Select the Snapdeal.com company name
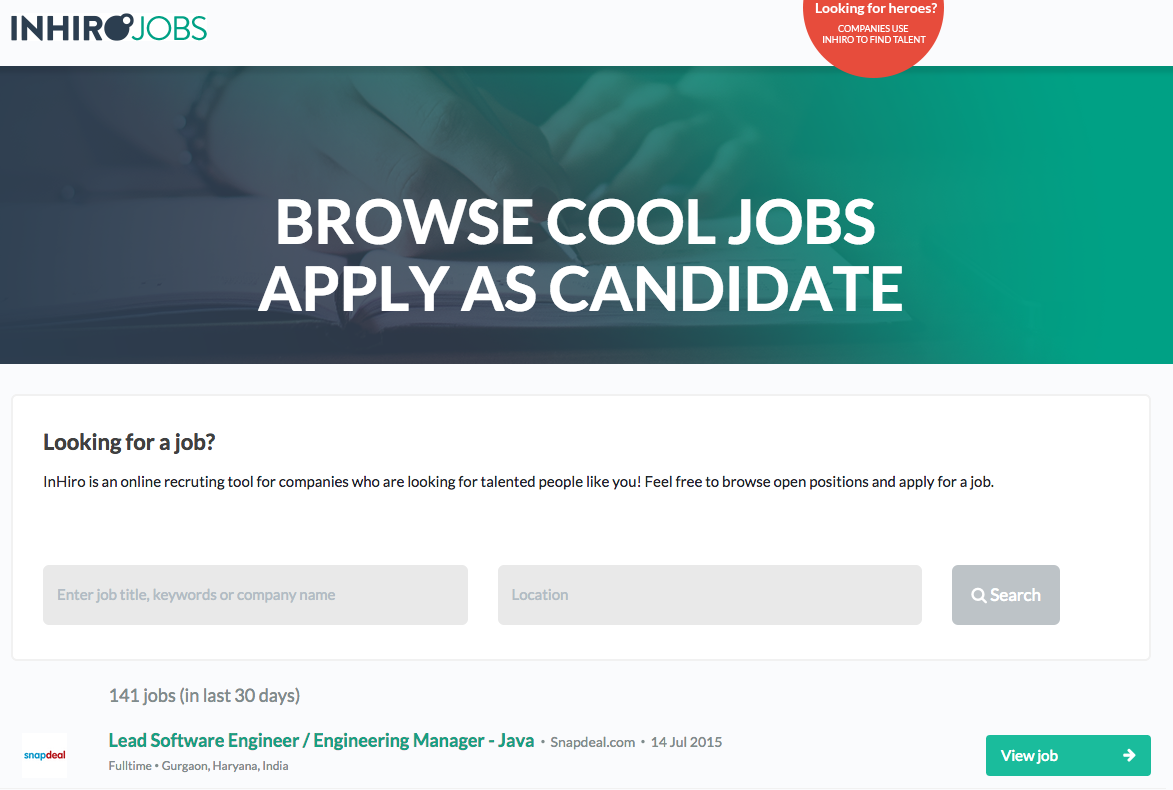The height and width of the screenshot is (790, 1173). (x=593, y=742)
